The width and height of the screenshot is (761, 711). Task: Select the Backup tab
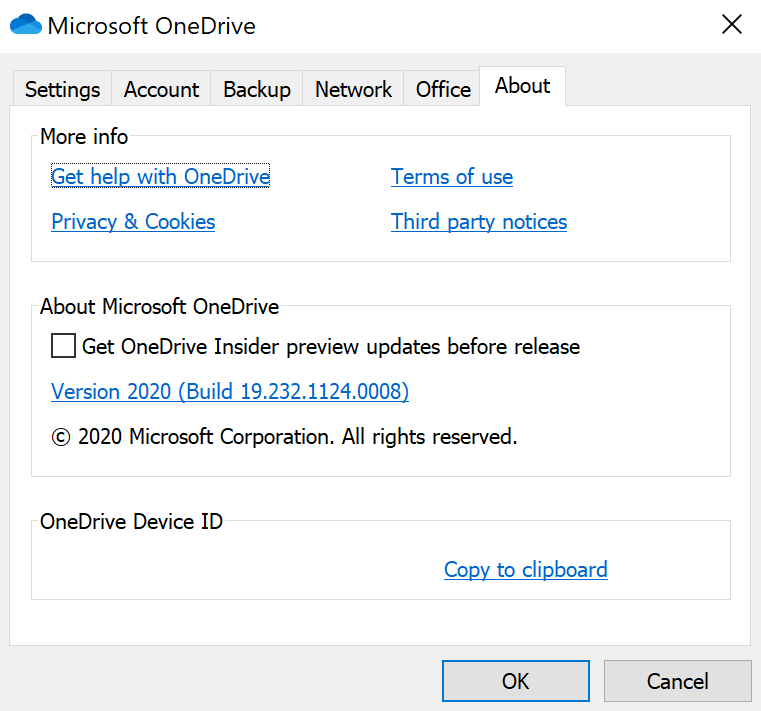coord(257,89)
